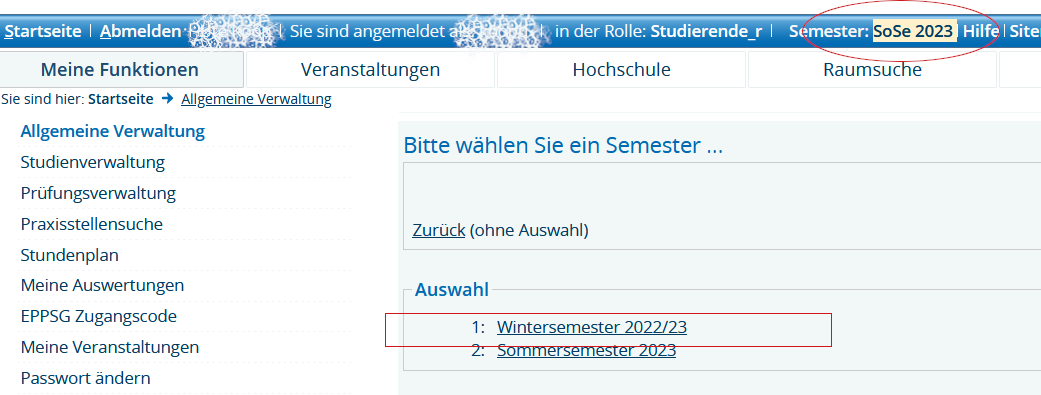Open the Startseite link in the top bar
Screen dimensions: 1041x395
pos(43,31)
